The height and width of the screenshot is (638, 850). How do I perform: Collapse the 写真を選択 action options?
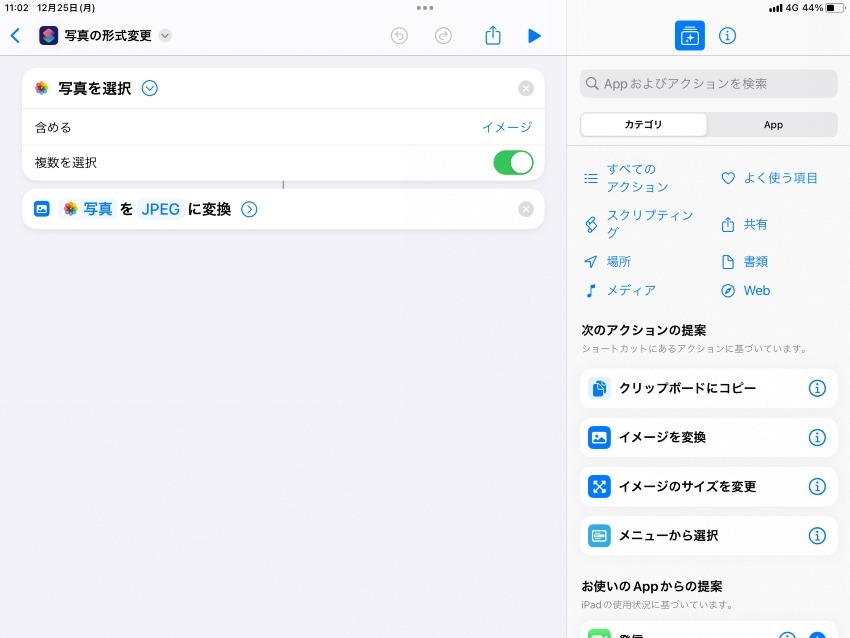(149, 88)
